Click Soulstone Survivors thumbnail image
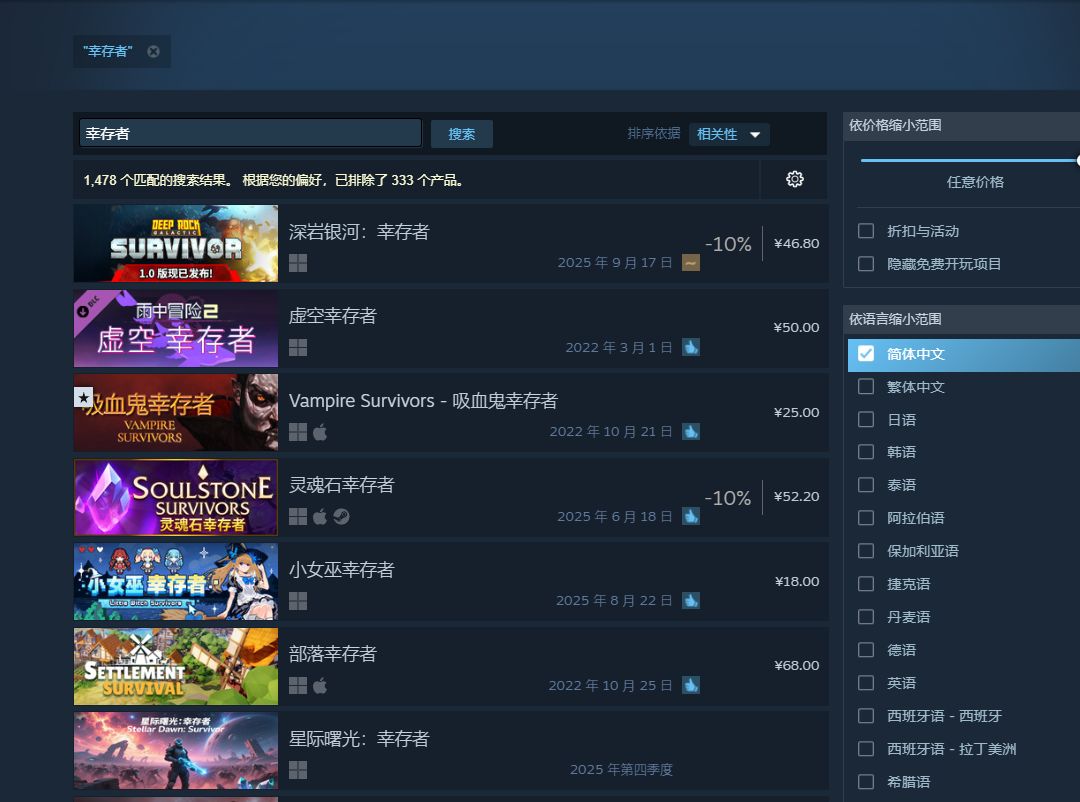The width and height of the screenshot is (1080, 802). click(x=176, y=497)
